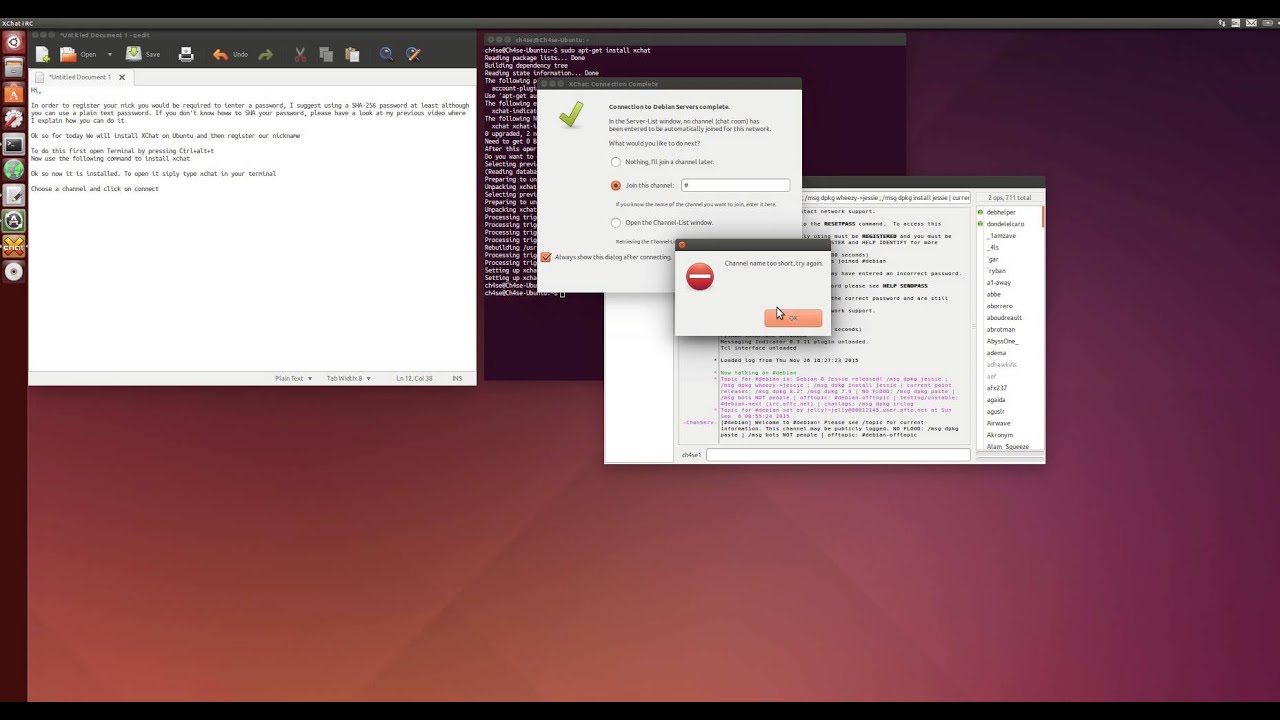Select Airwave in the user list
This screenshot has height=720, width=1280.
(x=998, y=423)
